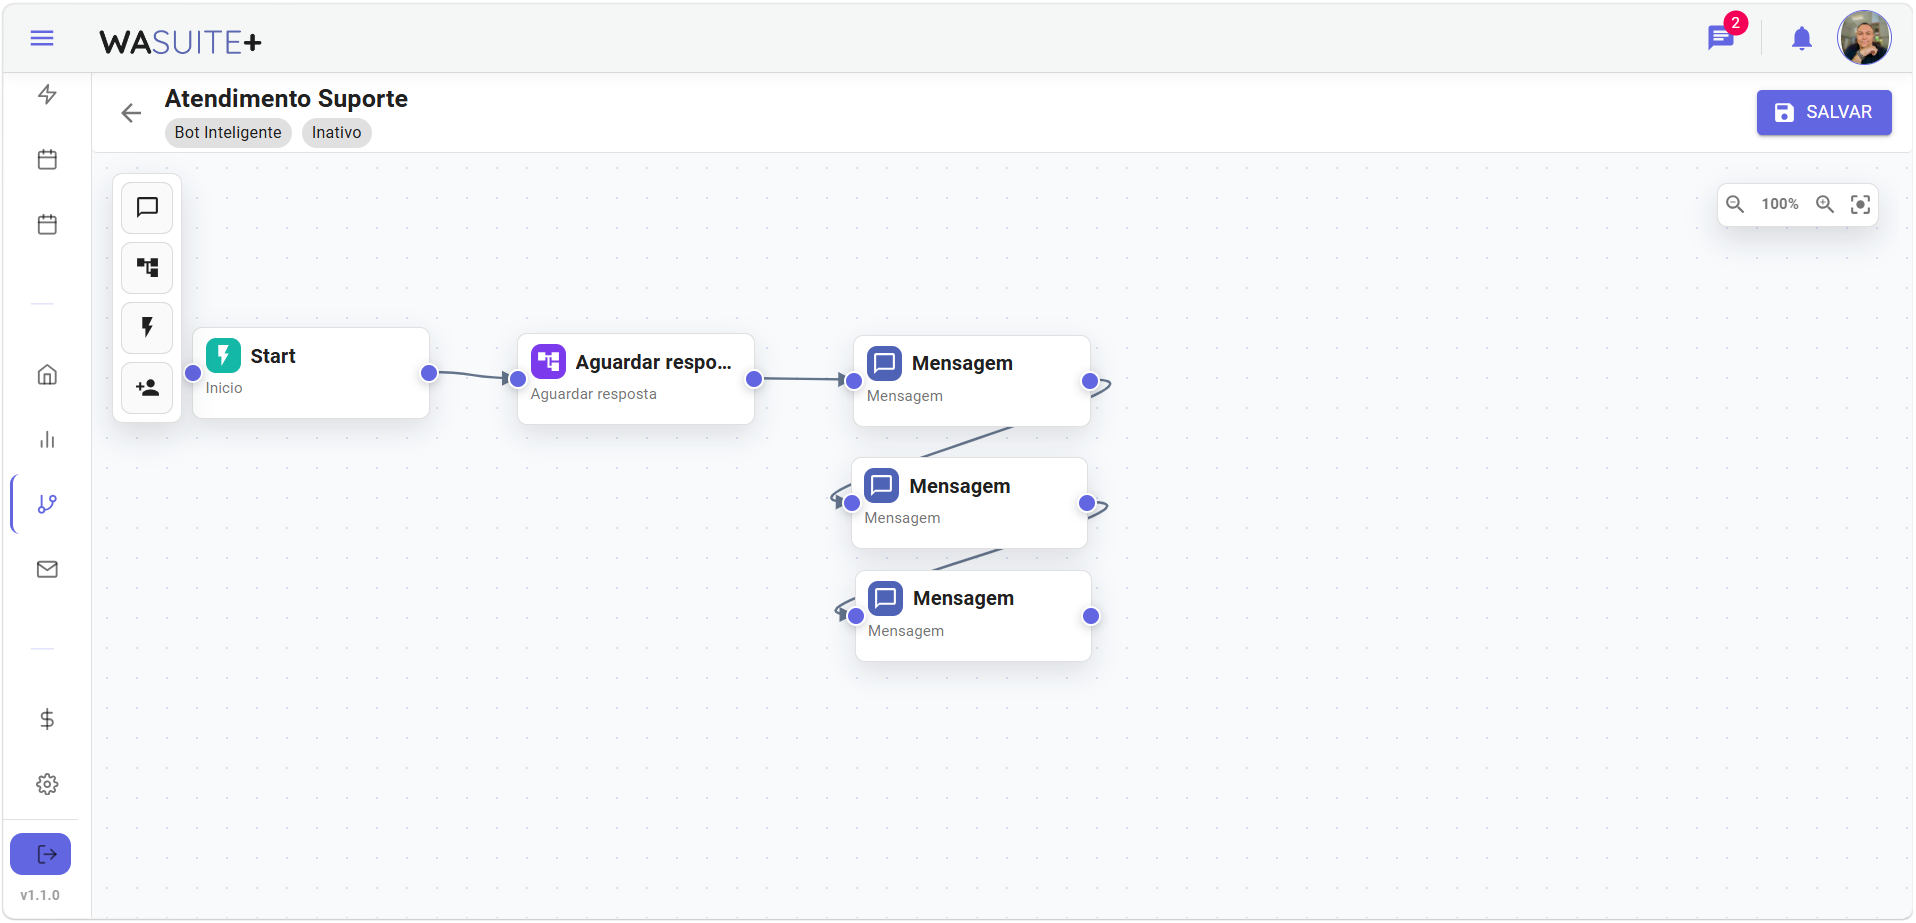Open settings gear in sidebar
The height and width of the screenshot is (923, 1916).
pos(47,784)
